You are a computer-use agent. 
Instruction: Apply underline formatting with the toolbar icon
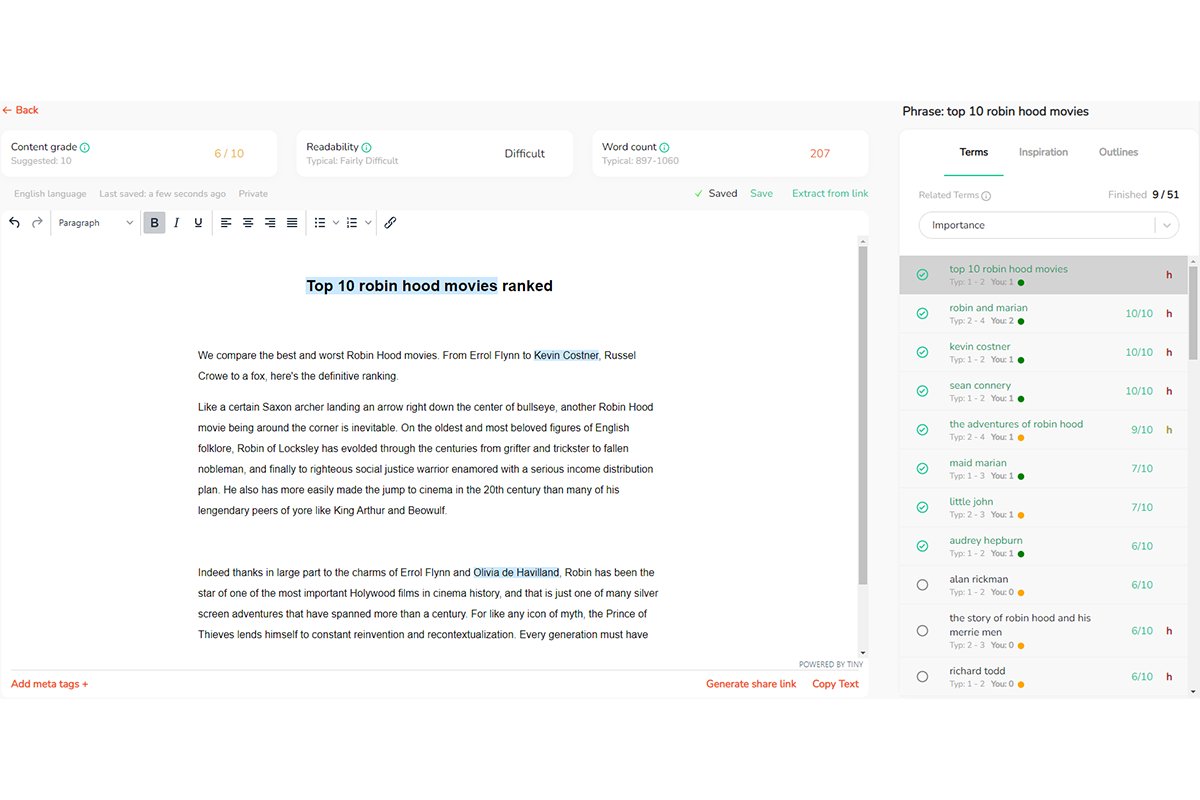[198, 222]
